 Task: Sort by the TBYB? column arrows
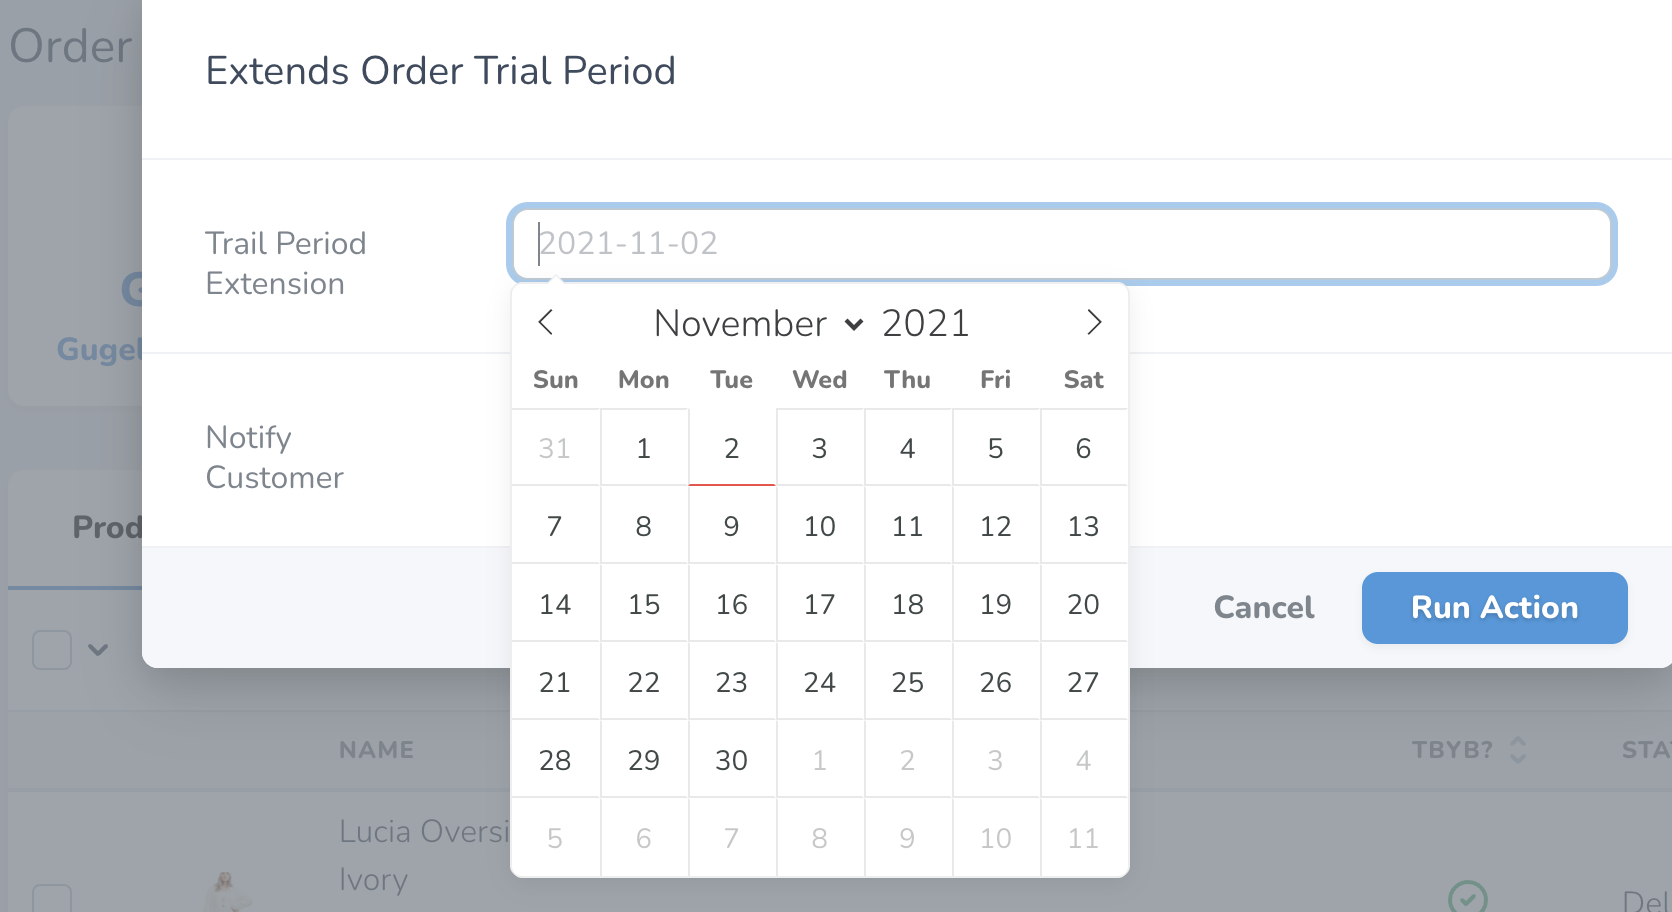point(1518,749)
